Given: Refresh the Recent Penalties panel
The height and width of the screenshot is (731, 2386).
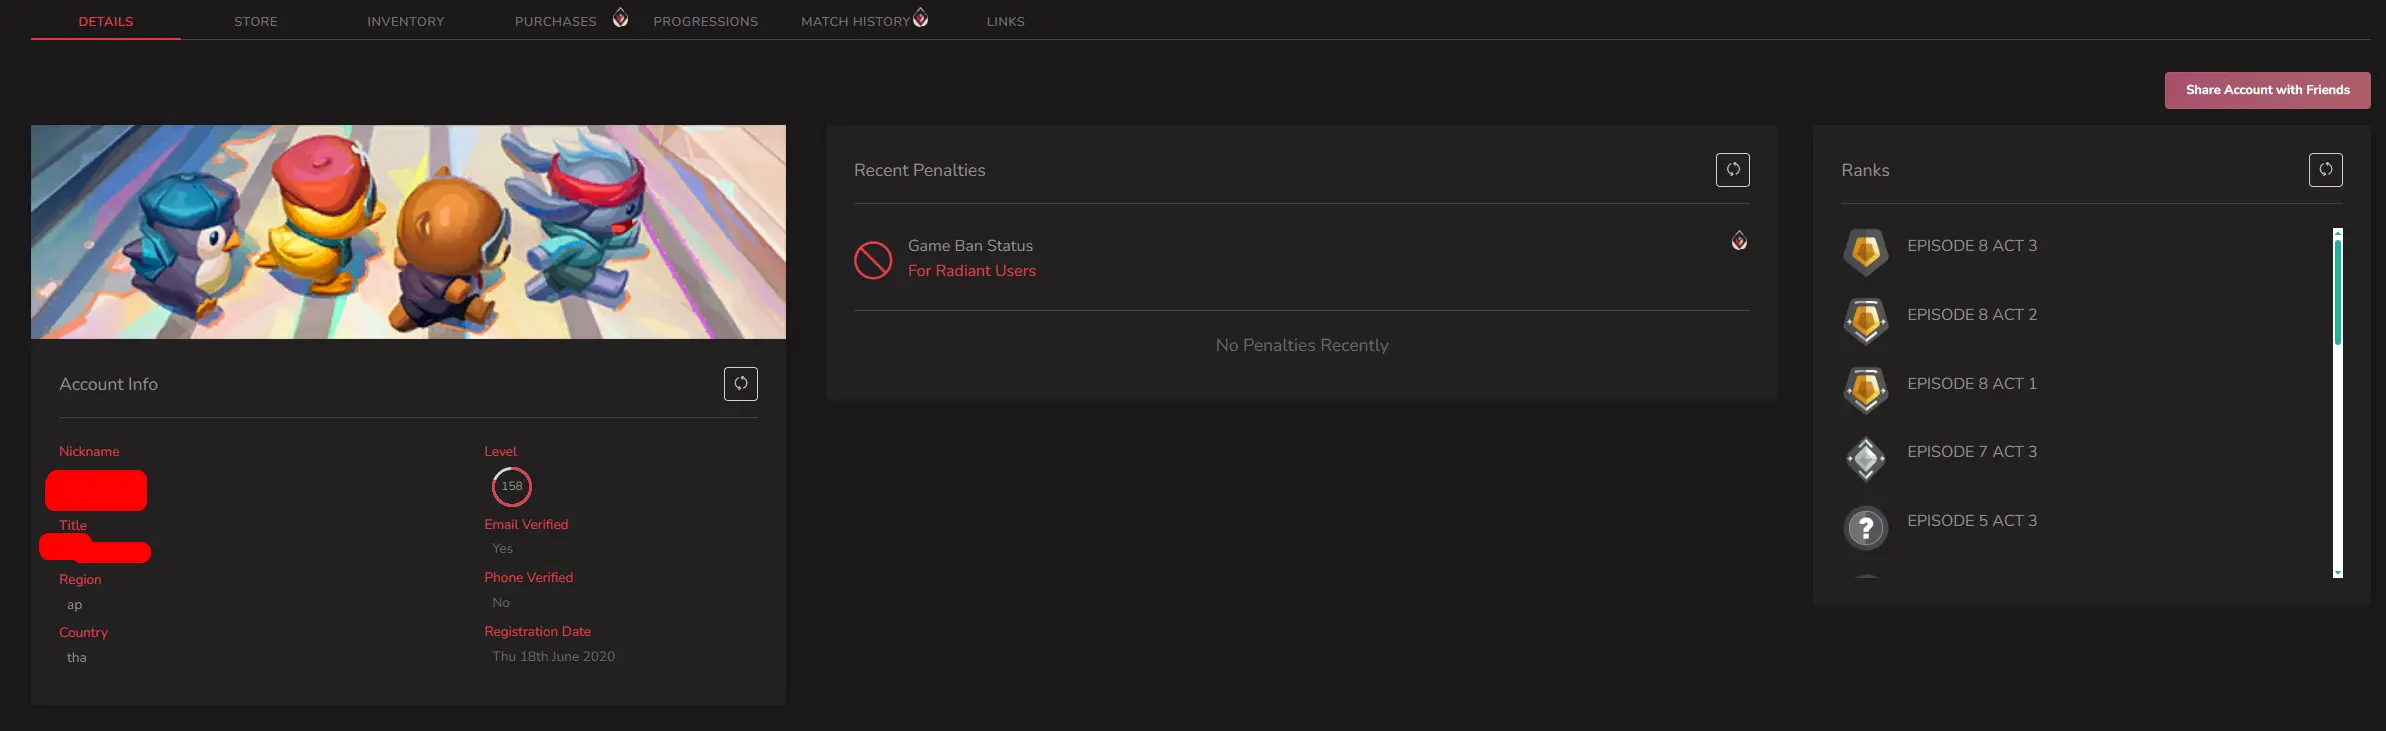Looking at the screenshot, I should [1732, 170].
